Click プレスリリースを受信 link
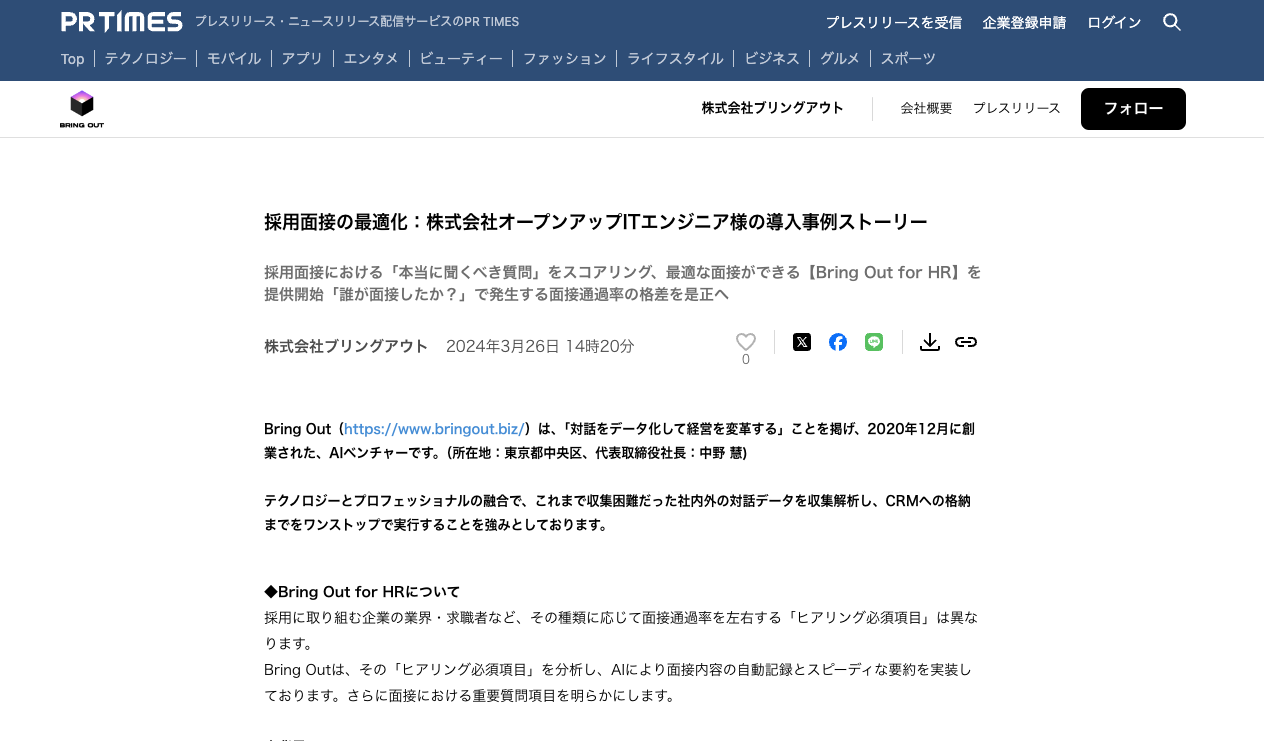 [894, 22]
